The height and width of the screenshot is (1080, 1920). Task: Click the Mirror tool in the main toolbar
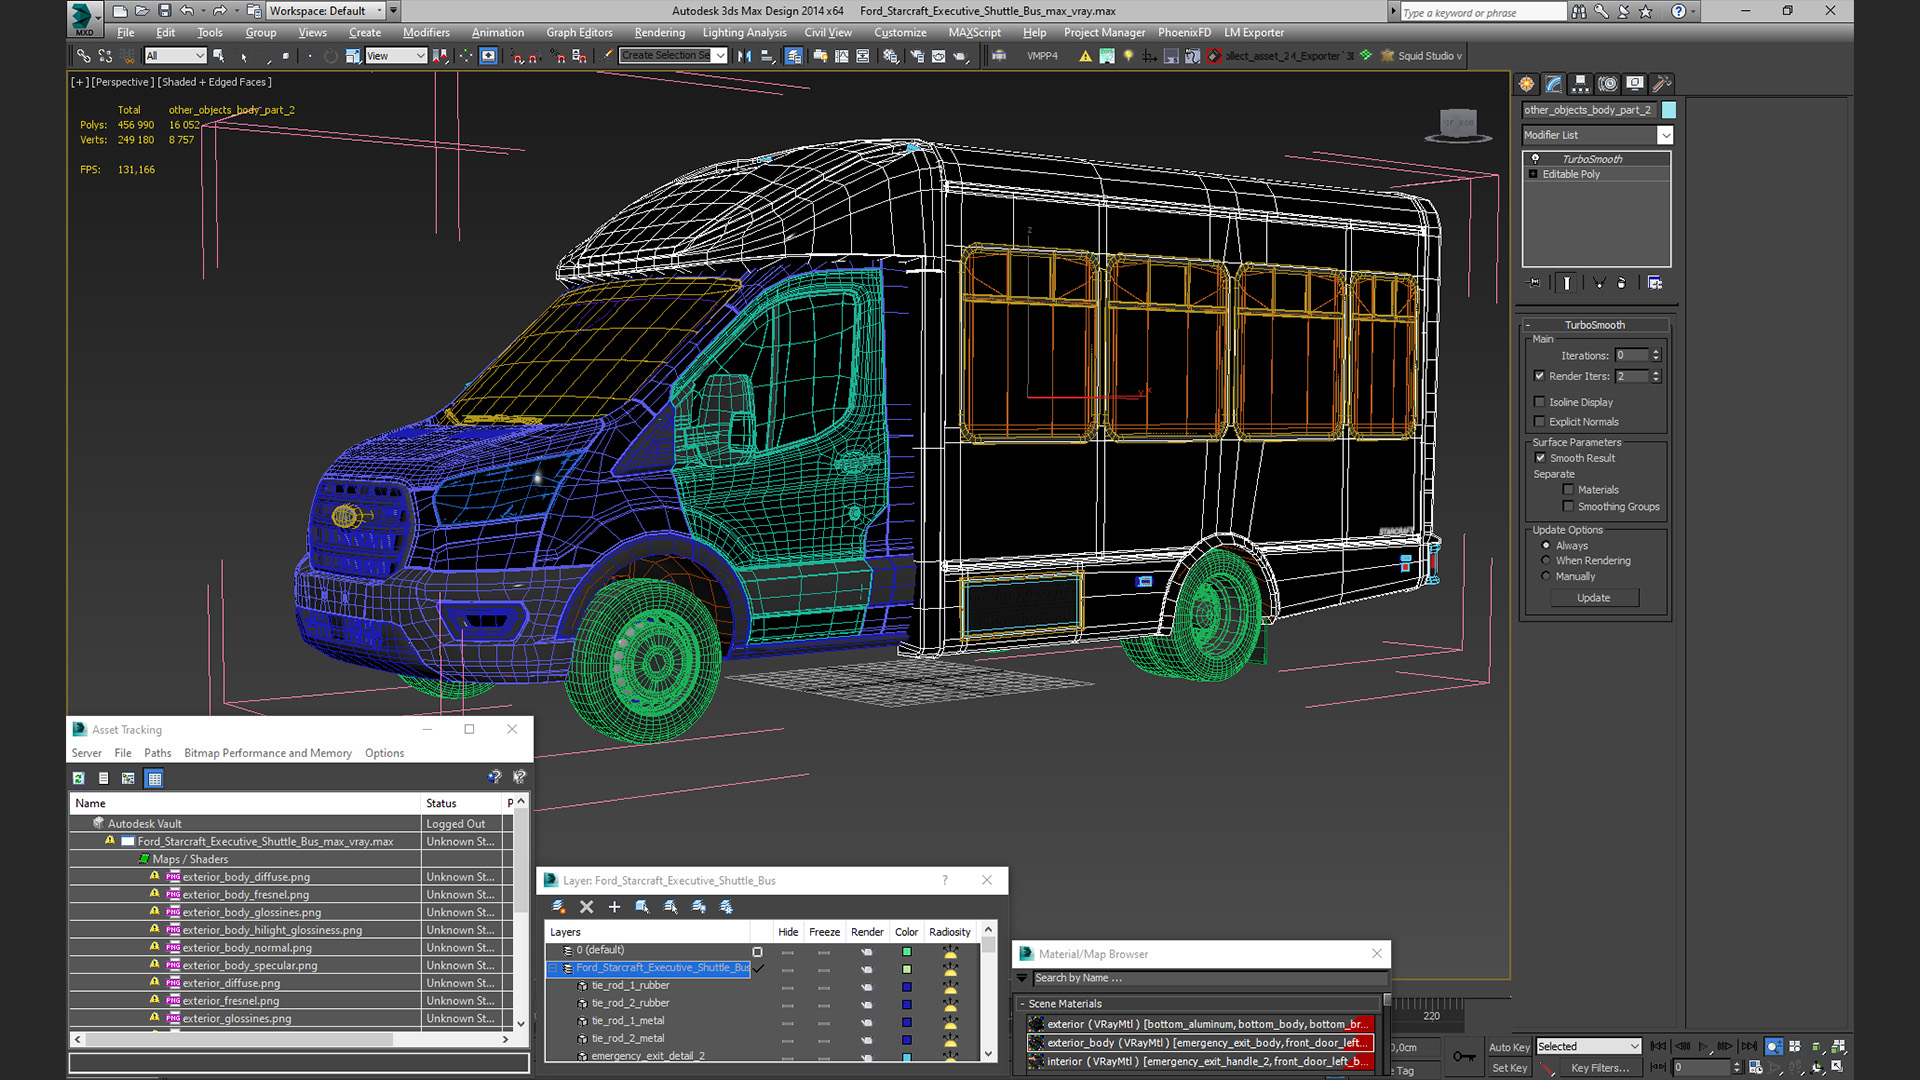click(x=744, y=56)
